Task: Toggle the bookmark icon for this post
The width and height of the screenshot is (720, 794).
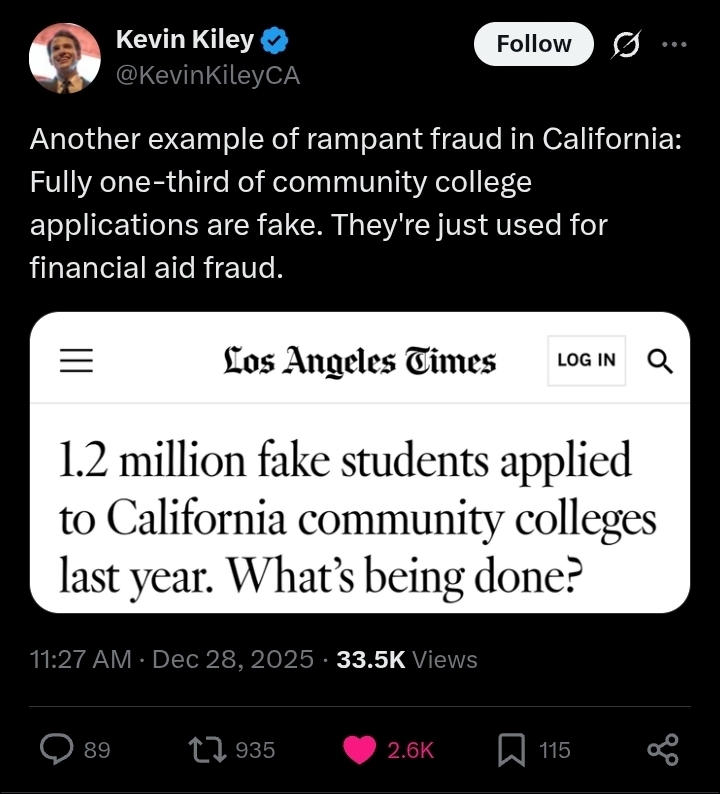Action: click(512, 749)
